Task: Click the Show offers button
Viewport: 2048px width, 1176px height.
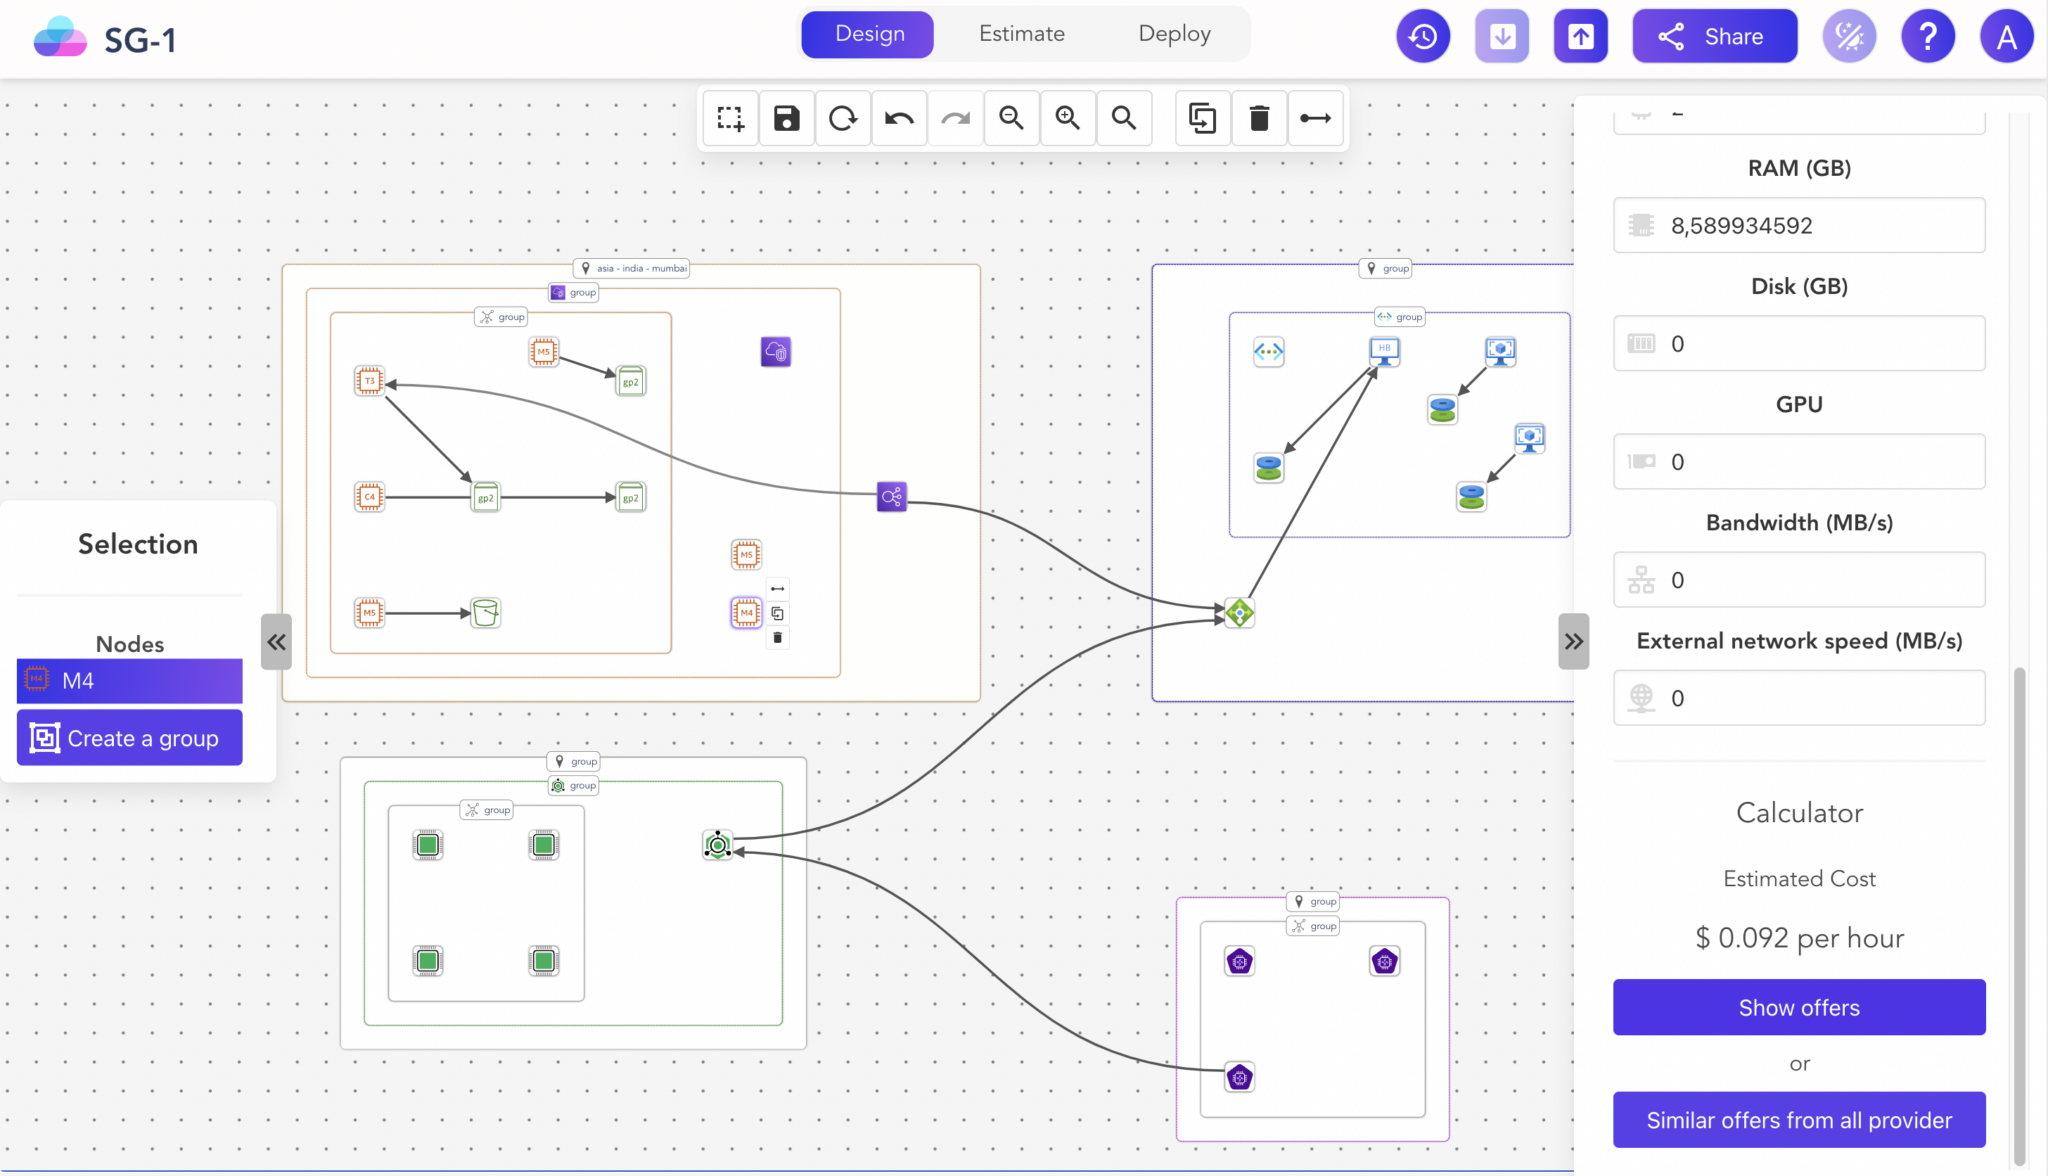Action: (1798, 1007)
